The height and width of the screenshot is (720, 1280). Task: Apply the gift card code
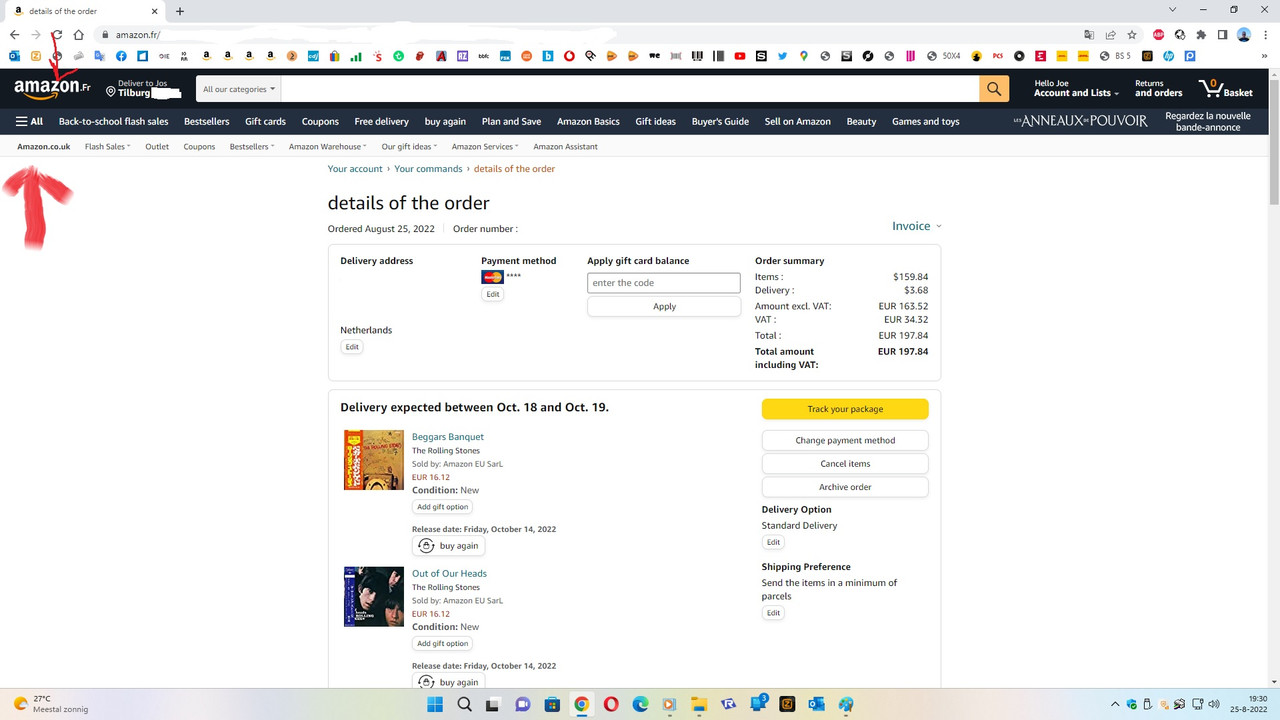(x=664, y=306)
